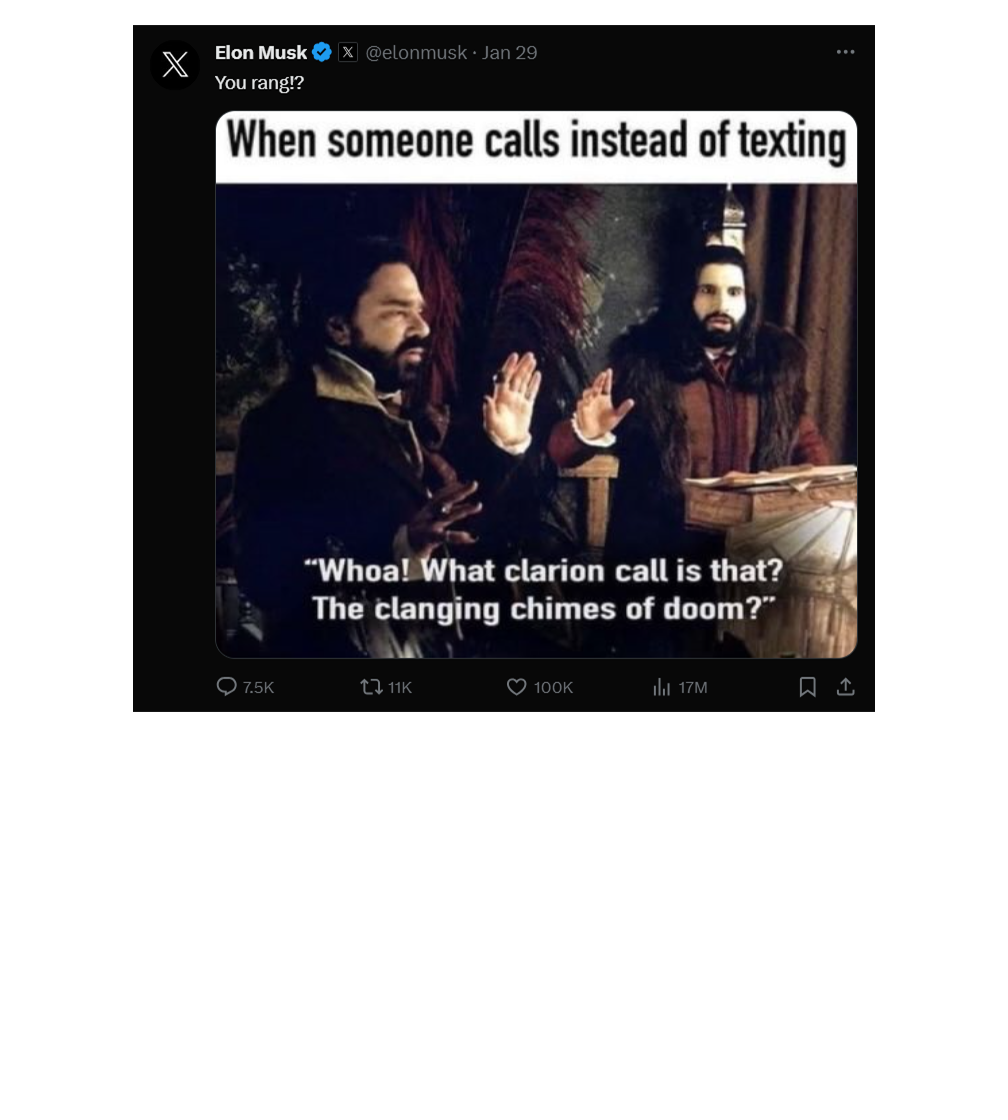1008x1120 pixels.
Task: Click the X affiliation badge beside name
Action: coord(348,52)
